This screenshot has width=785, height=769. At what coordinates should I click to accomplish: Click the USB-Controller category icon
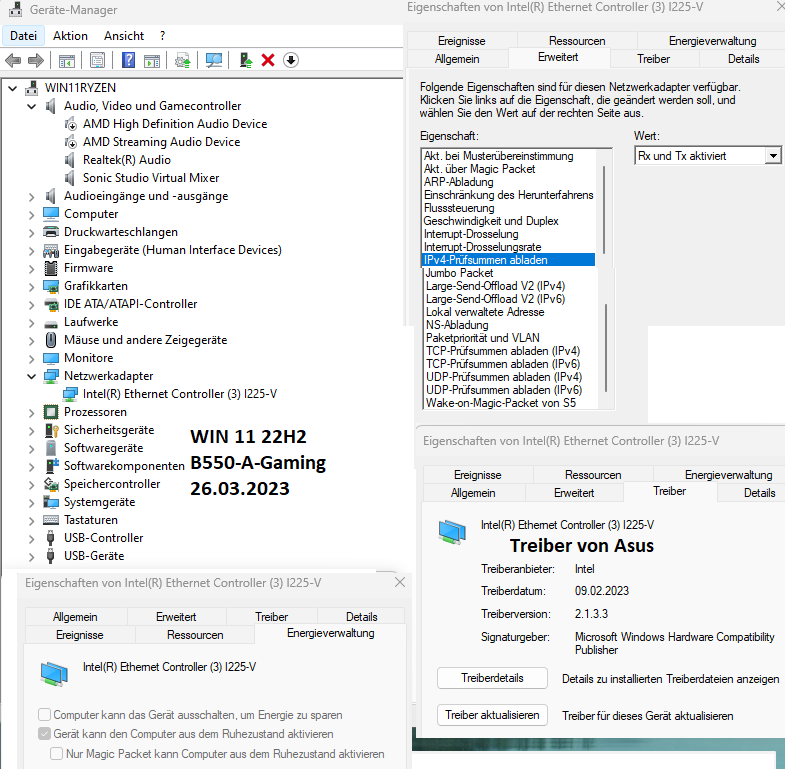(x=50, y=538)
